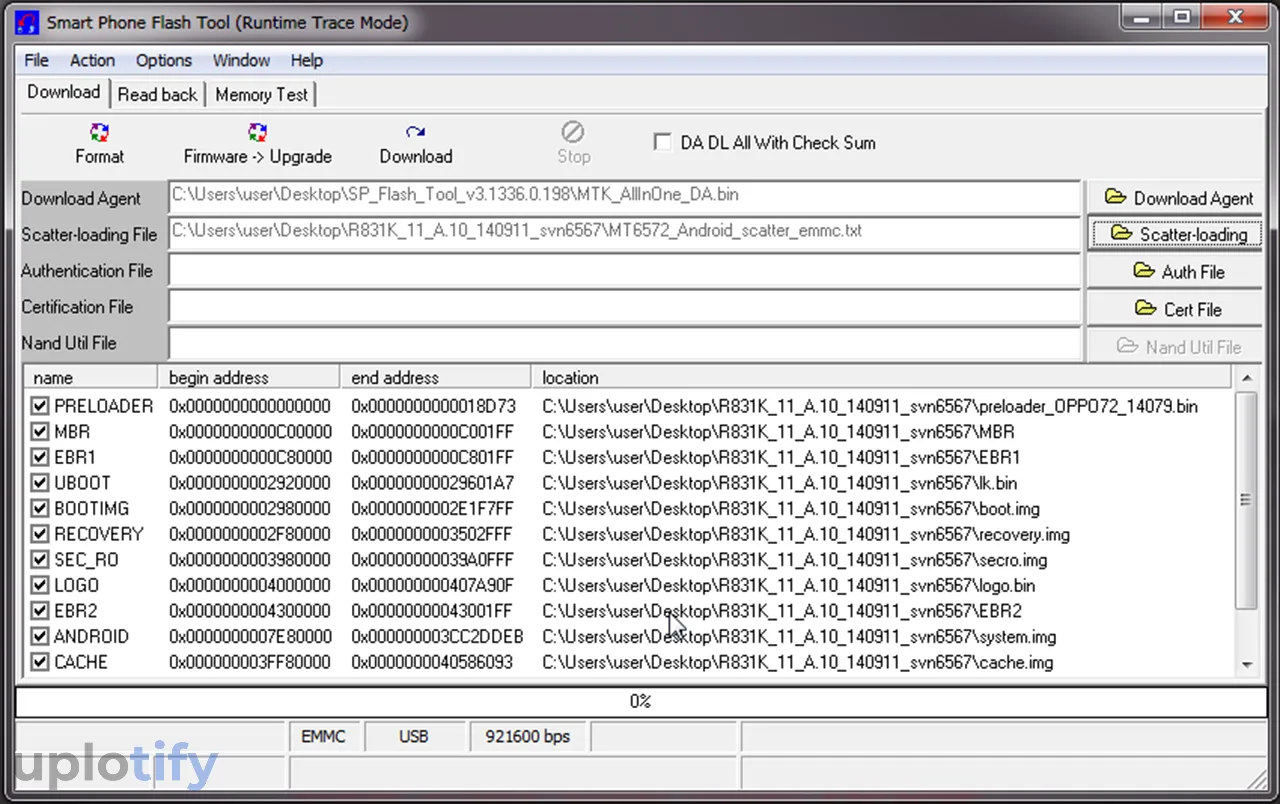Open the Options menu
This screenshot has width=1280, height=804.
pos(163,60)
